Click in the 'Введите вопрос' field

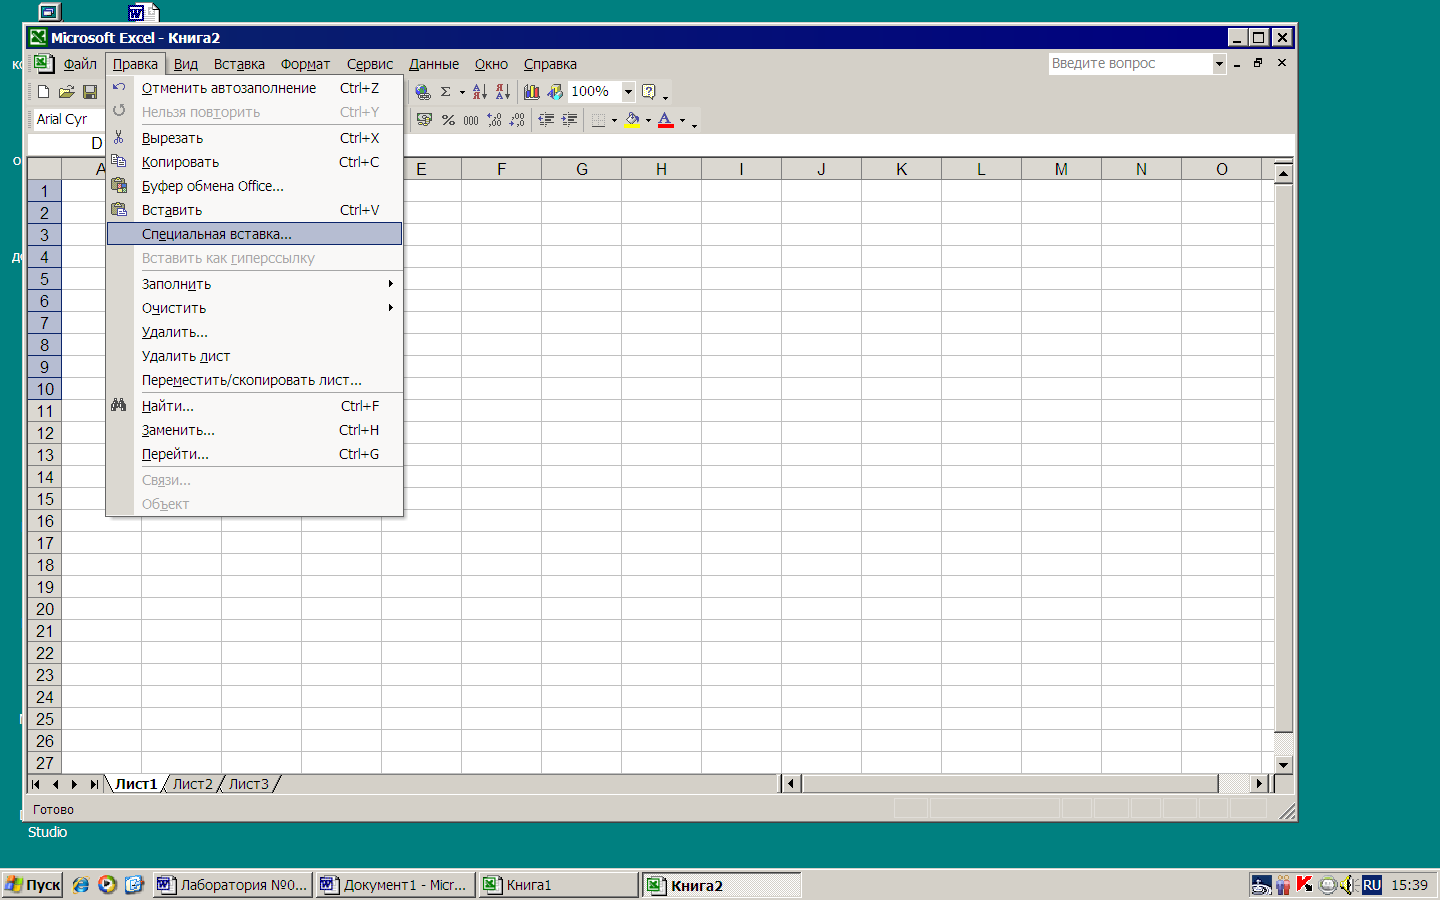tap(1130, 63)
